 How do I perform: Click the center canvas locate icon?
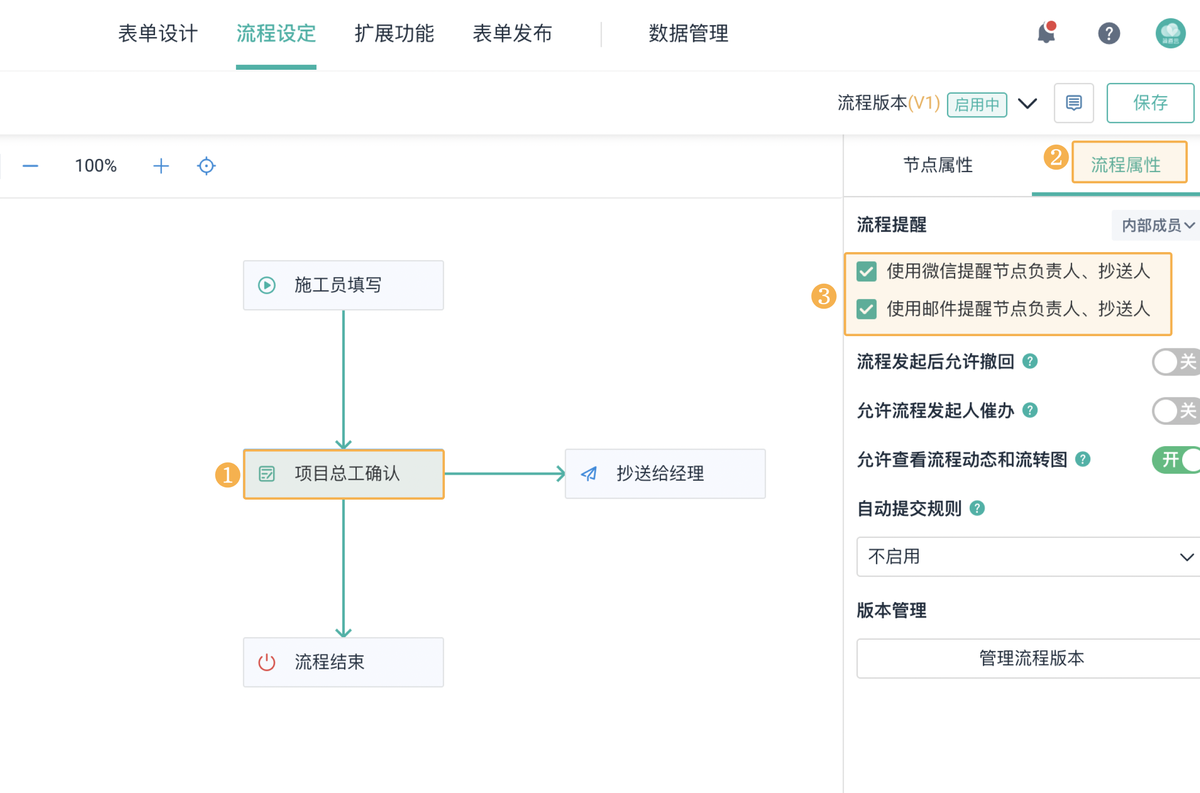[x=206, y=166]
